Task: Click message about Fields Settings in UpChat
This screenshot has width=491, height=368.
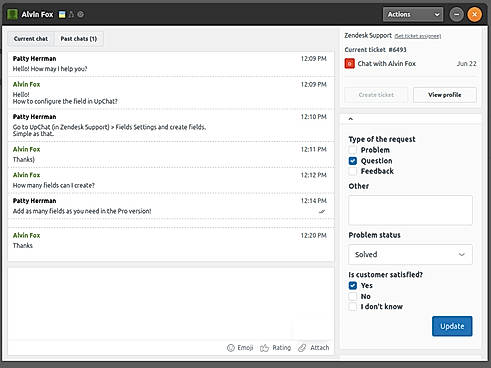Action: (109, 130)
